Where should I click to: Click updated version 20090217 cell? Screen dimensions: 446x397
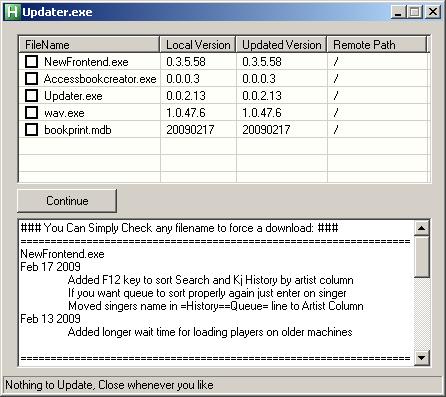[266, 130]
